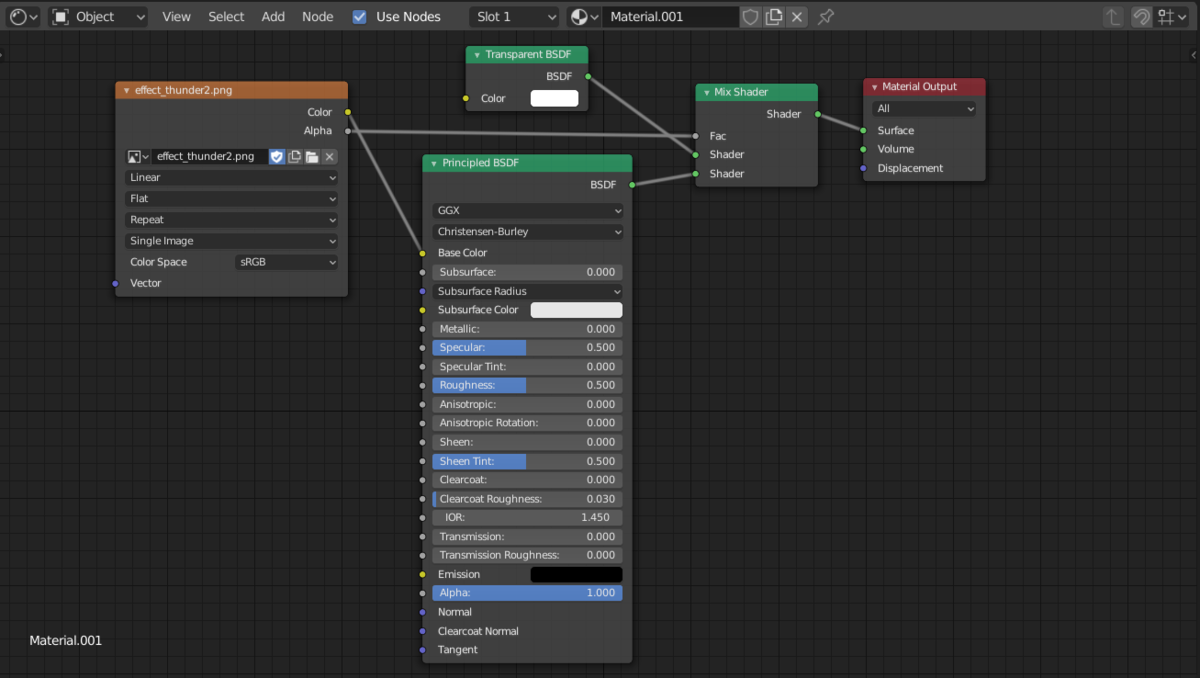Click the new image copy icon in the texture node
Screen dimensions: 1200x678
295,157
